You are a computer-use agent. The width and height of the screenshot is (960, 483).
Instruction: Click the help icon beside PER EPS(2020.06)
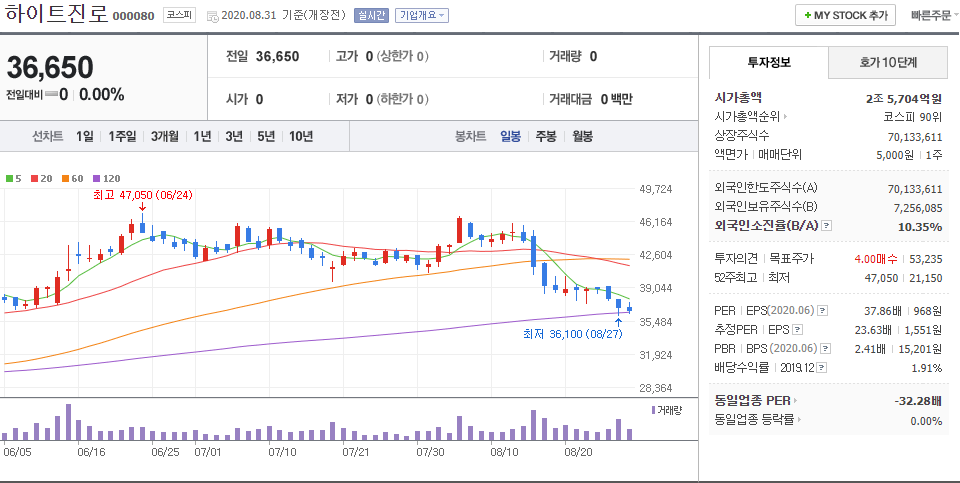pyautogui.click(x=822, y=311)
